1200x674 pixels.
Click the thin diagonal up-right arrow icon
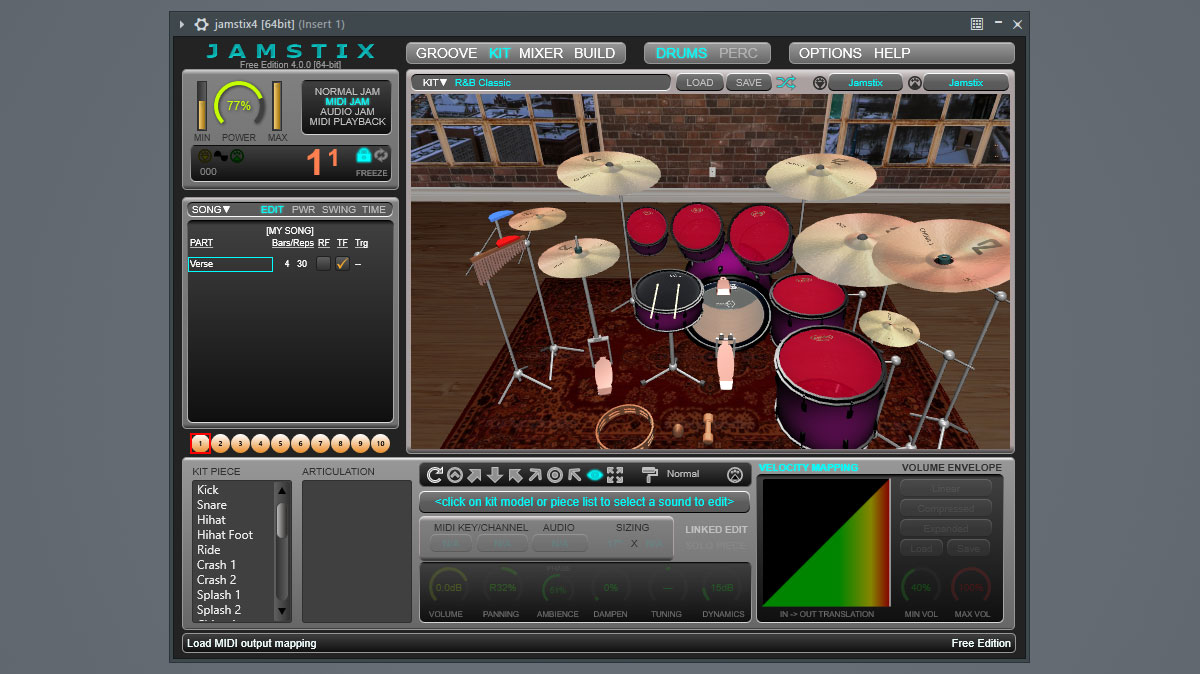(534, 475)
